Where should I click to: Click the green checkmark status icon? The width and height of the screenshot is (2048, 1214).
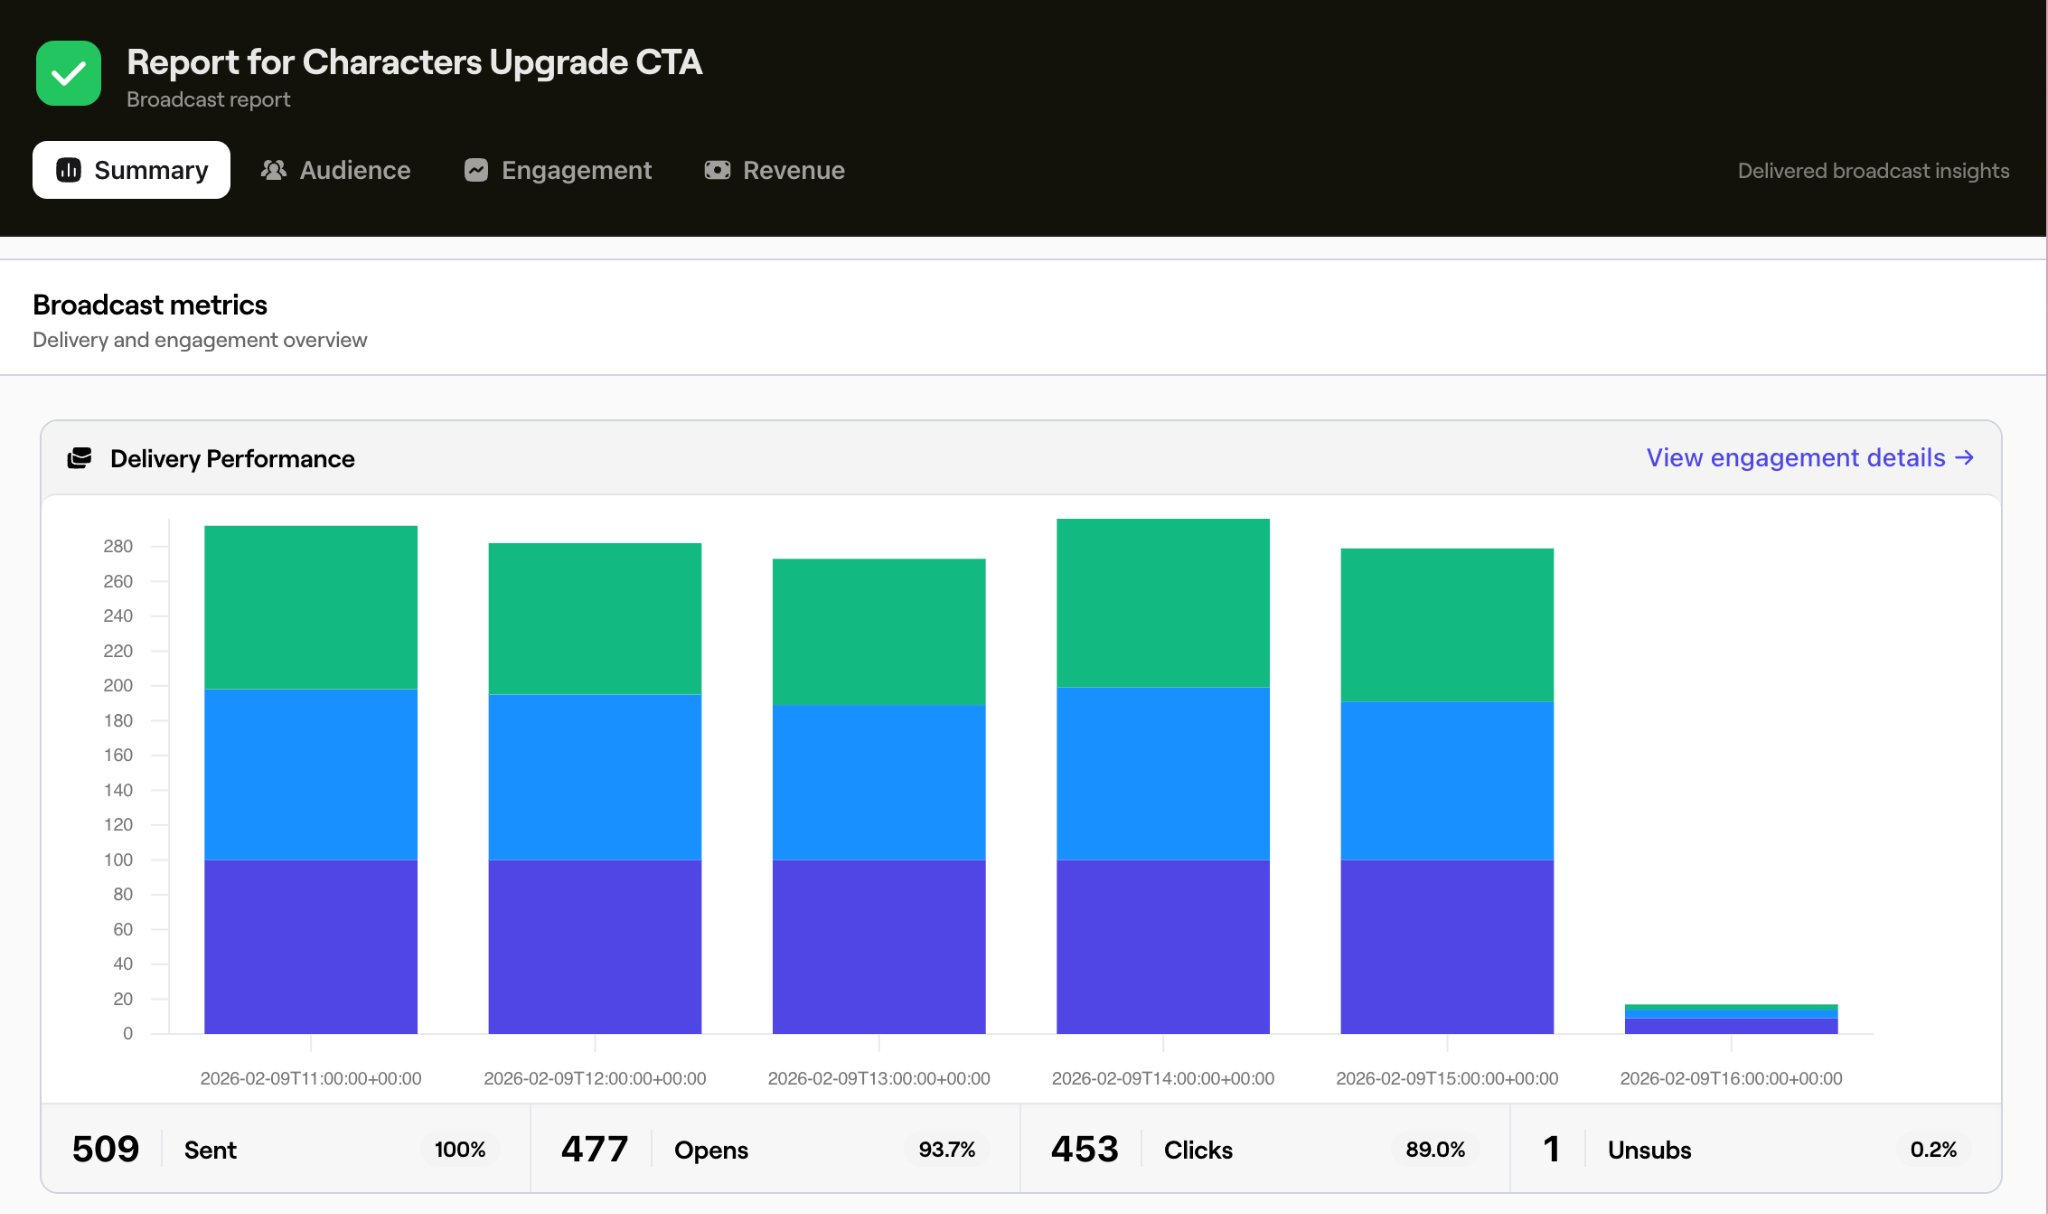tap(68, 73)
